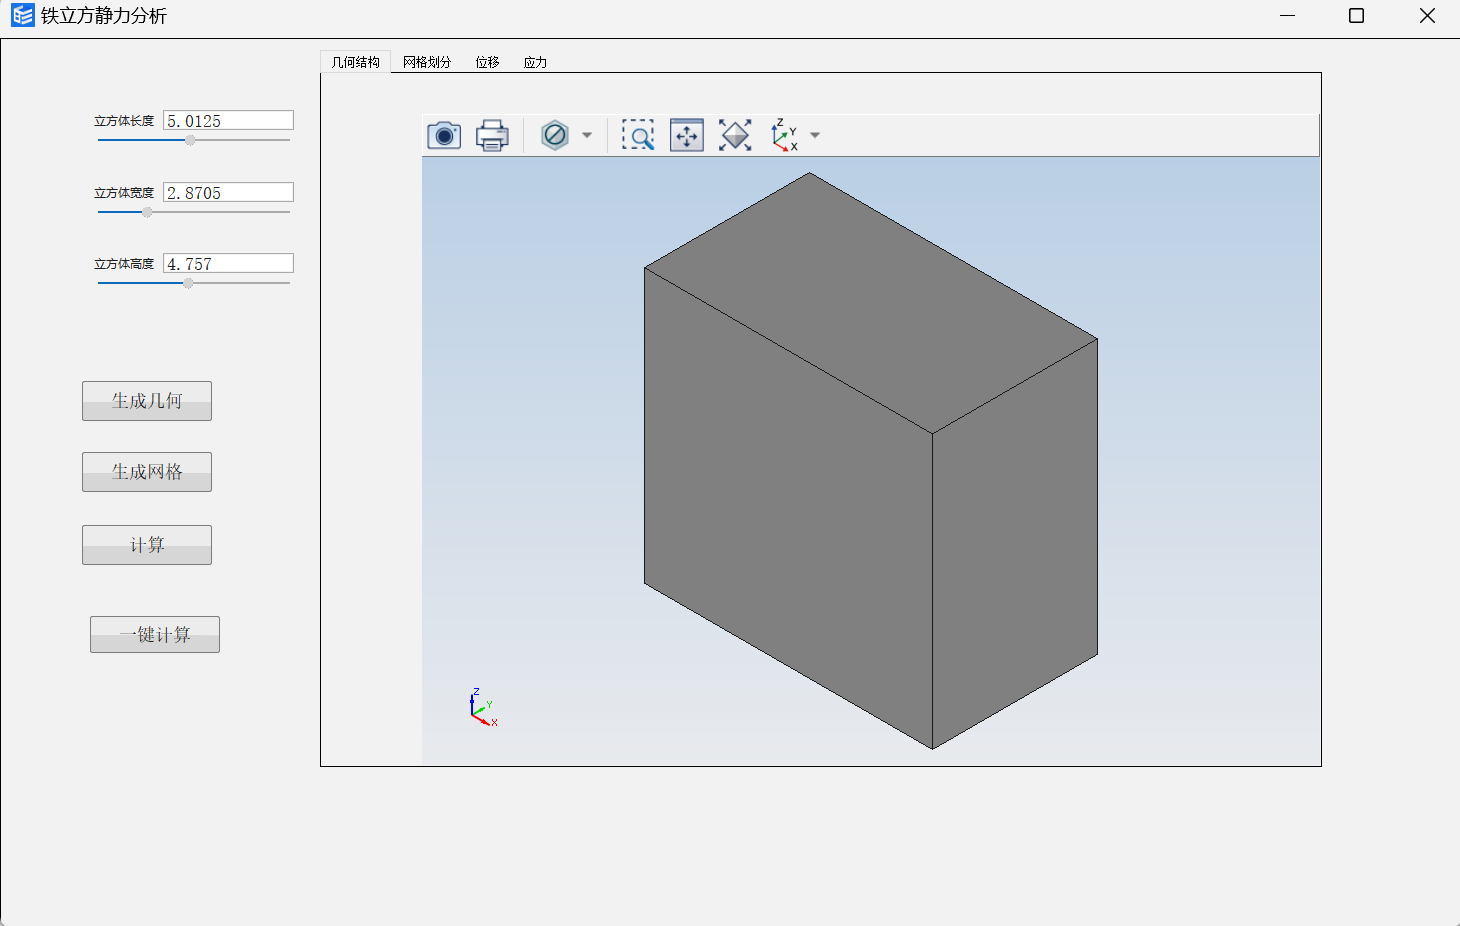
Task: Click the zoom extents icon
Action: point(735,135)
